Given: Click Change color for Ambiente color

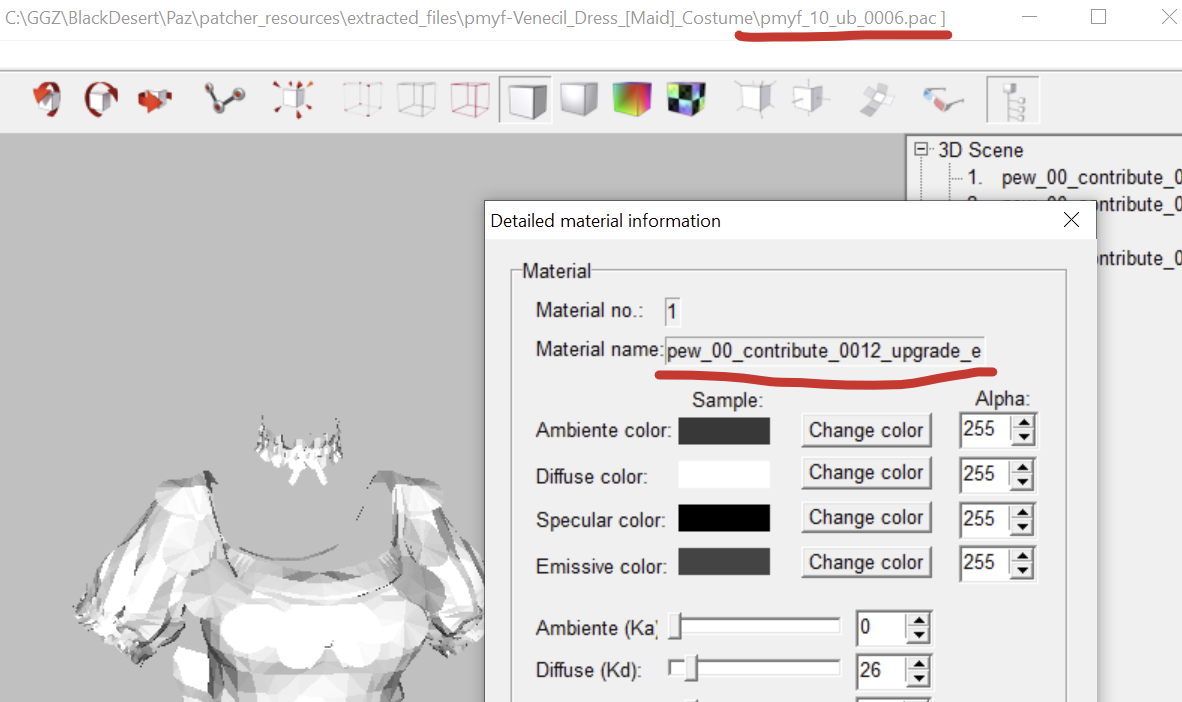Looking at the screenshot, I should pos(865,430).
